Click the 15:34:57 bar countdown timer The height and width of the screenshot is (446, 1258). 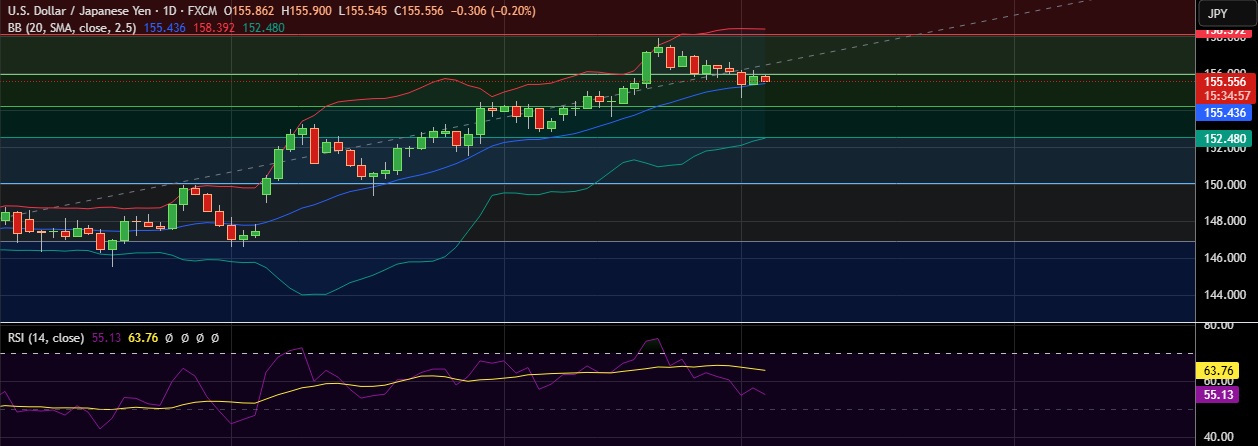pyautogui.click(x=1225, y=95)
